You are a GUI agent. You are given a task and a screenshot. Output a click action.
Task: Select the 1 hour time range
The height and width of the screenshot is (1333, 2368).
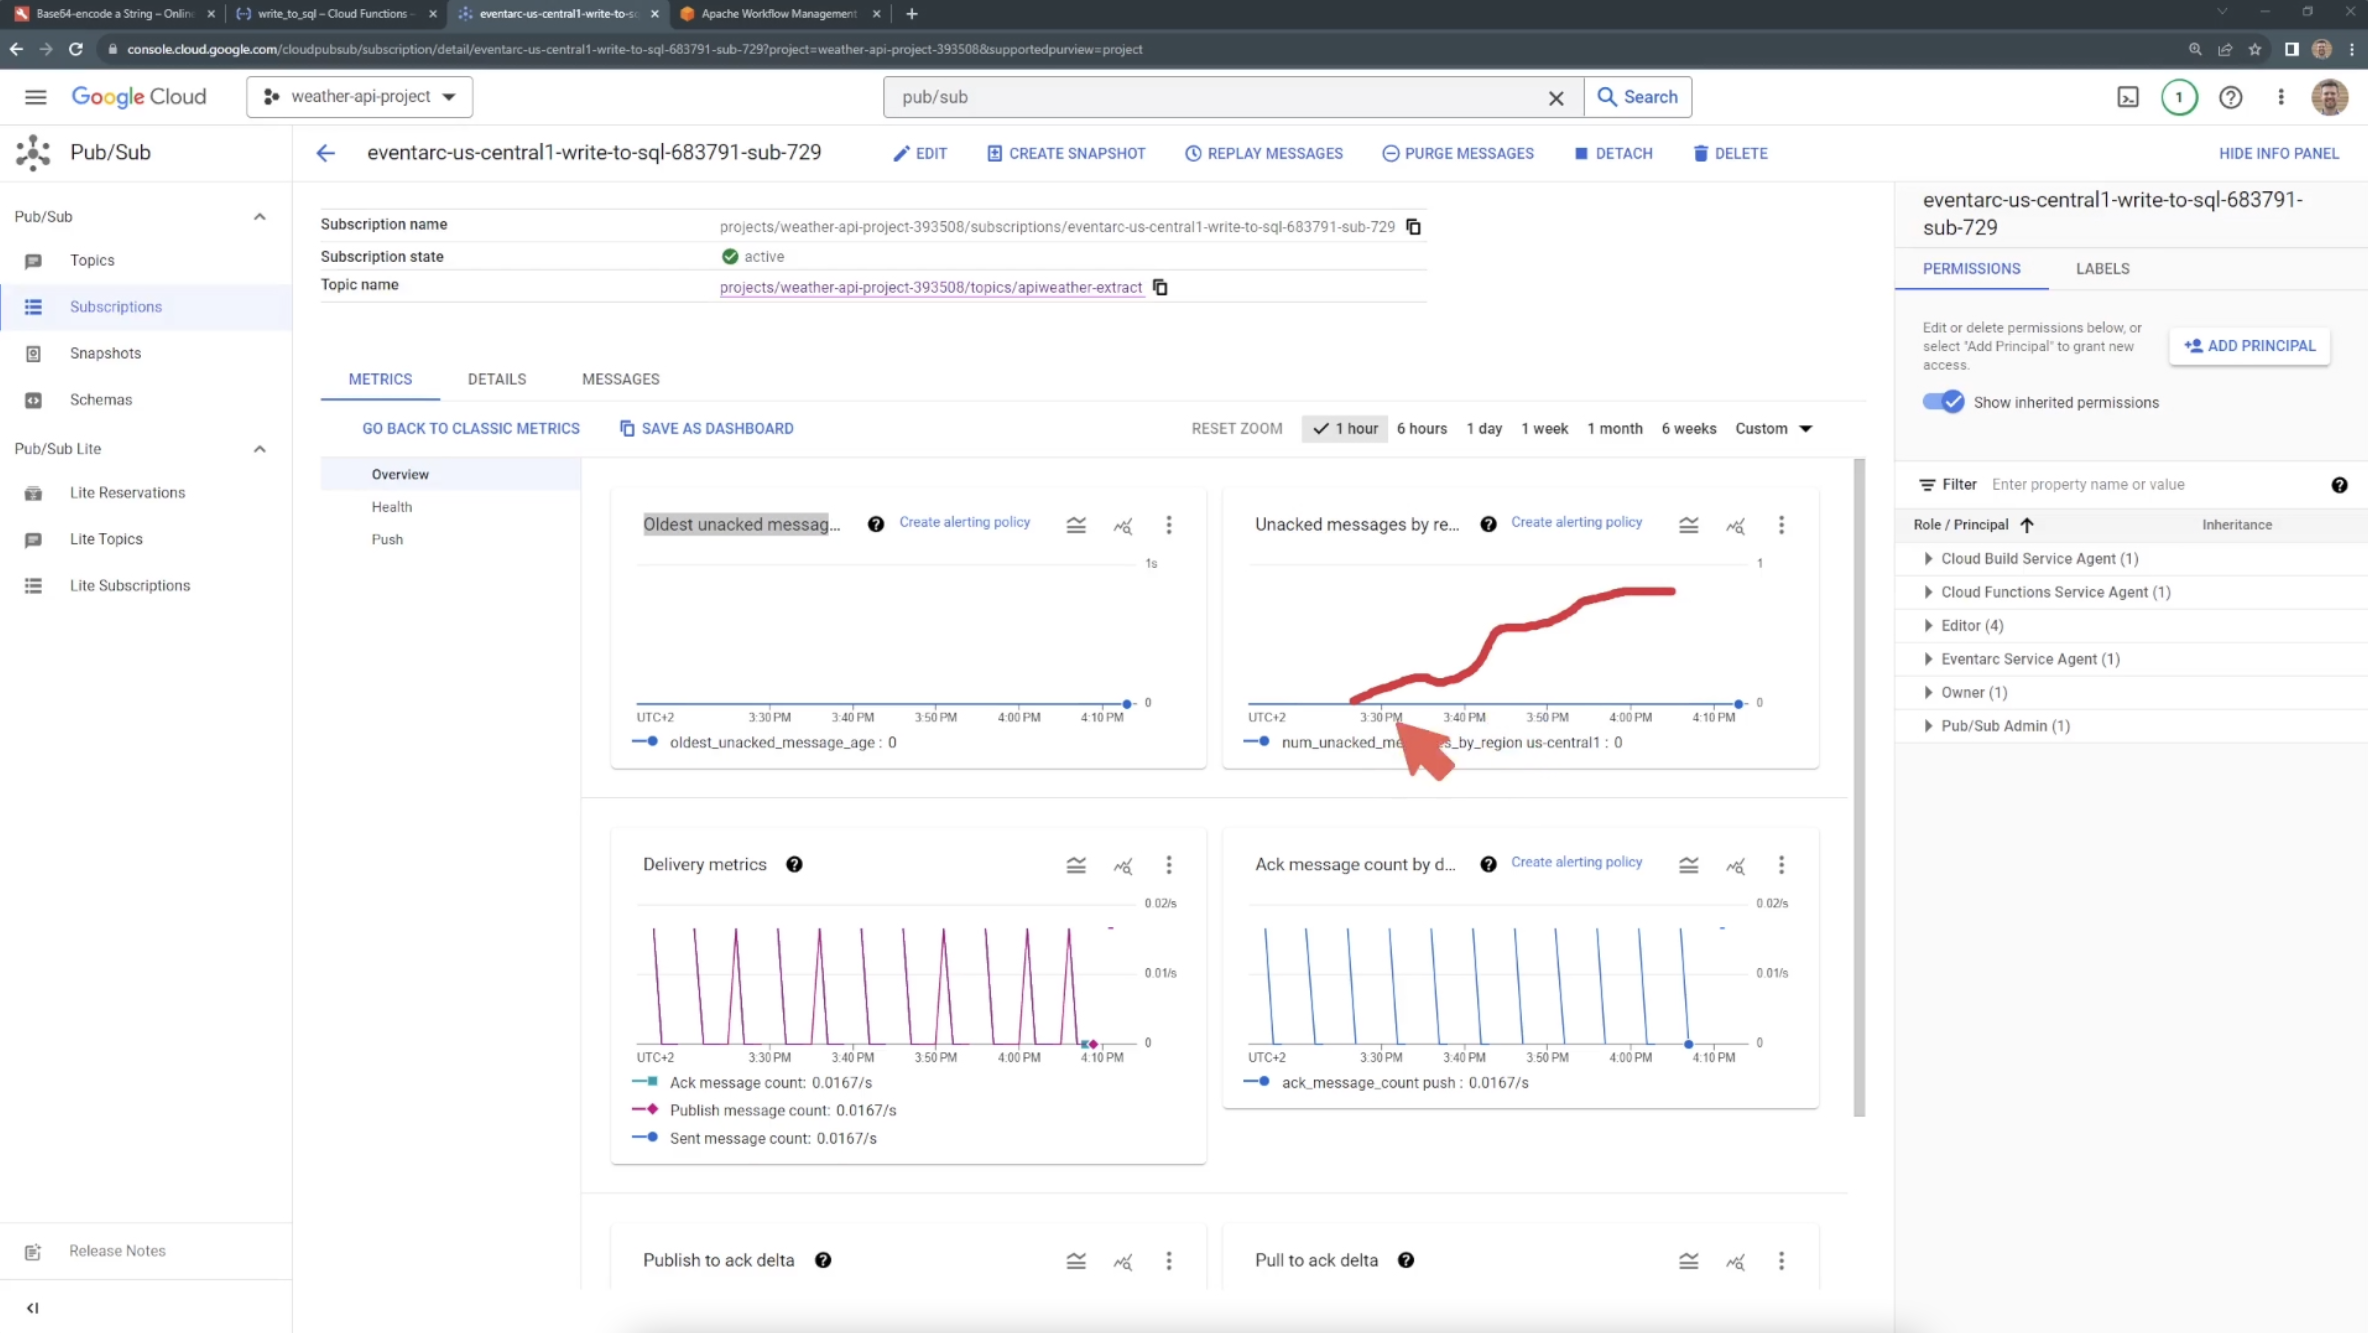[x=1345, y=428]
